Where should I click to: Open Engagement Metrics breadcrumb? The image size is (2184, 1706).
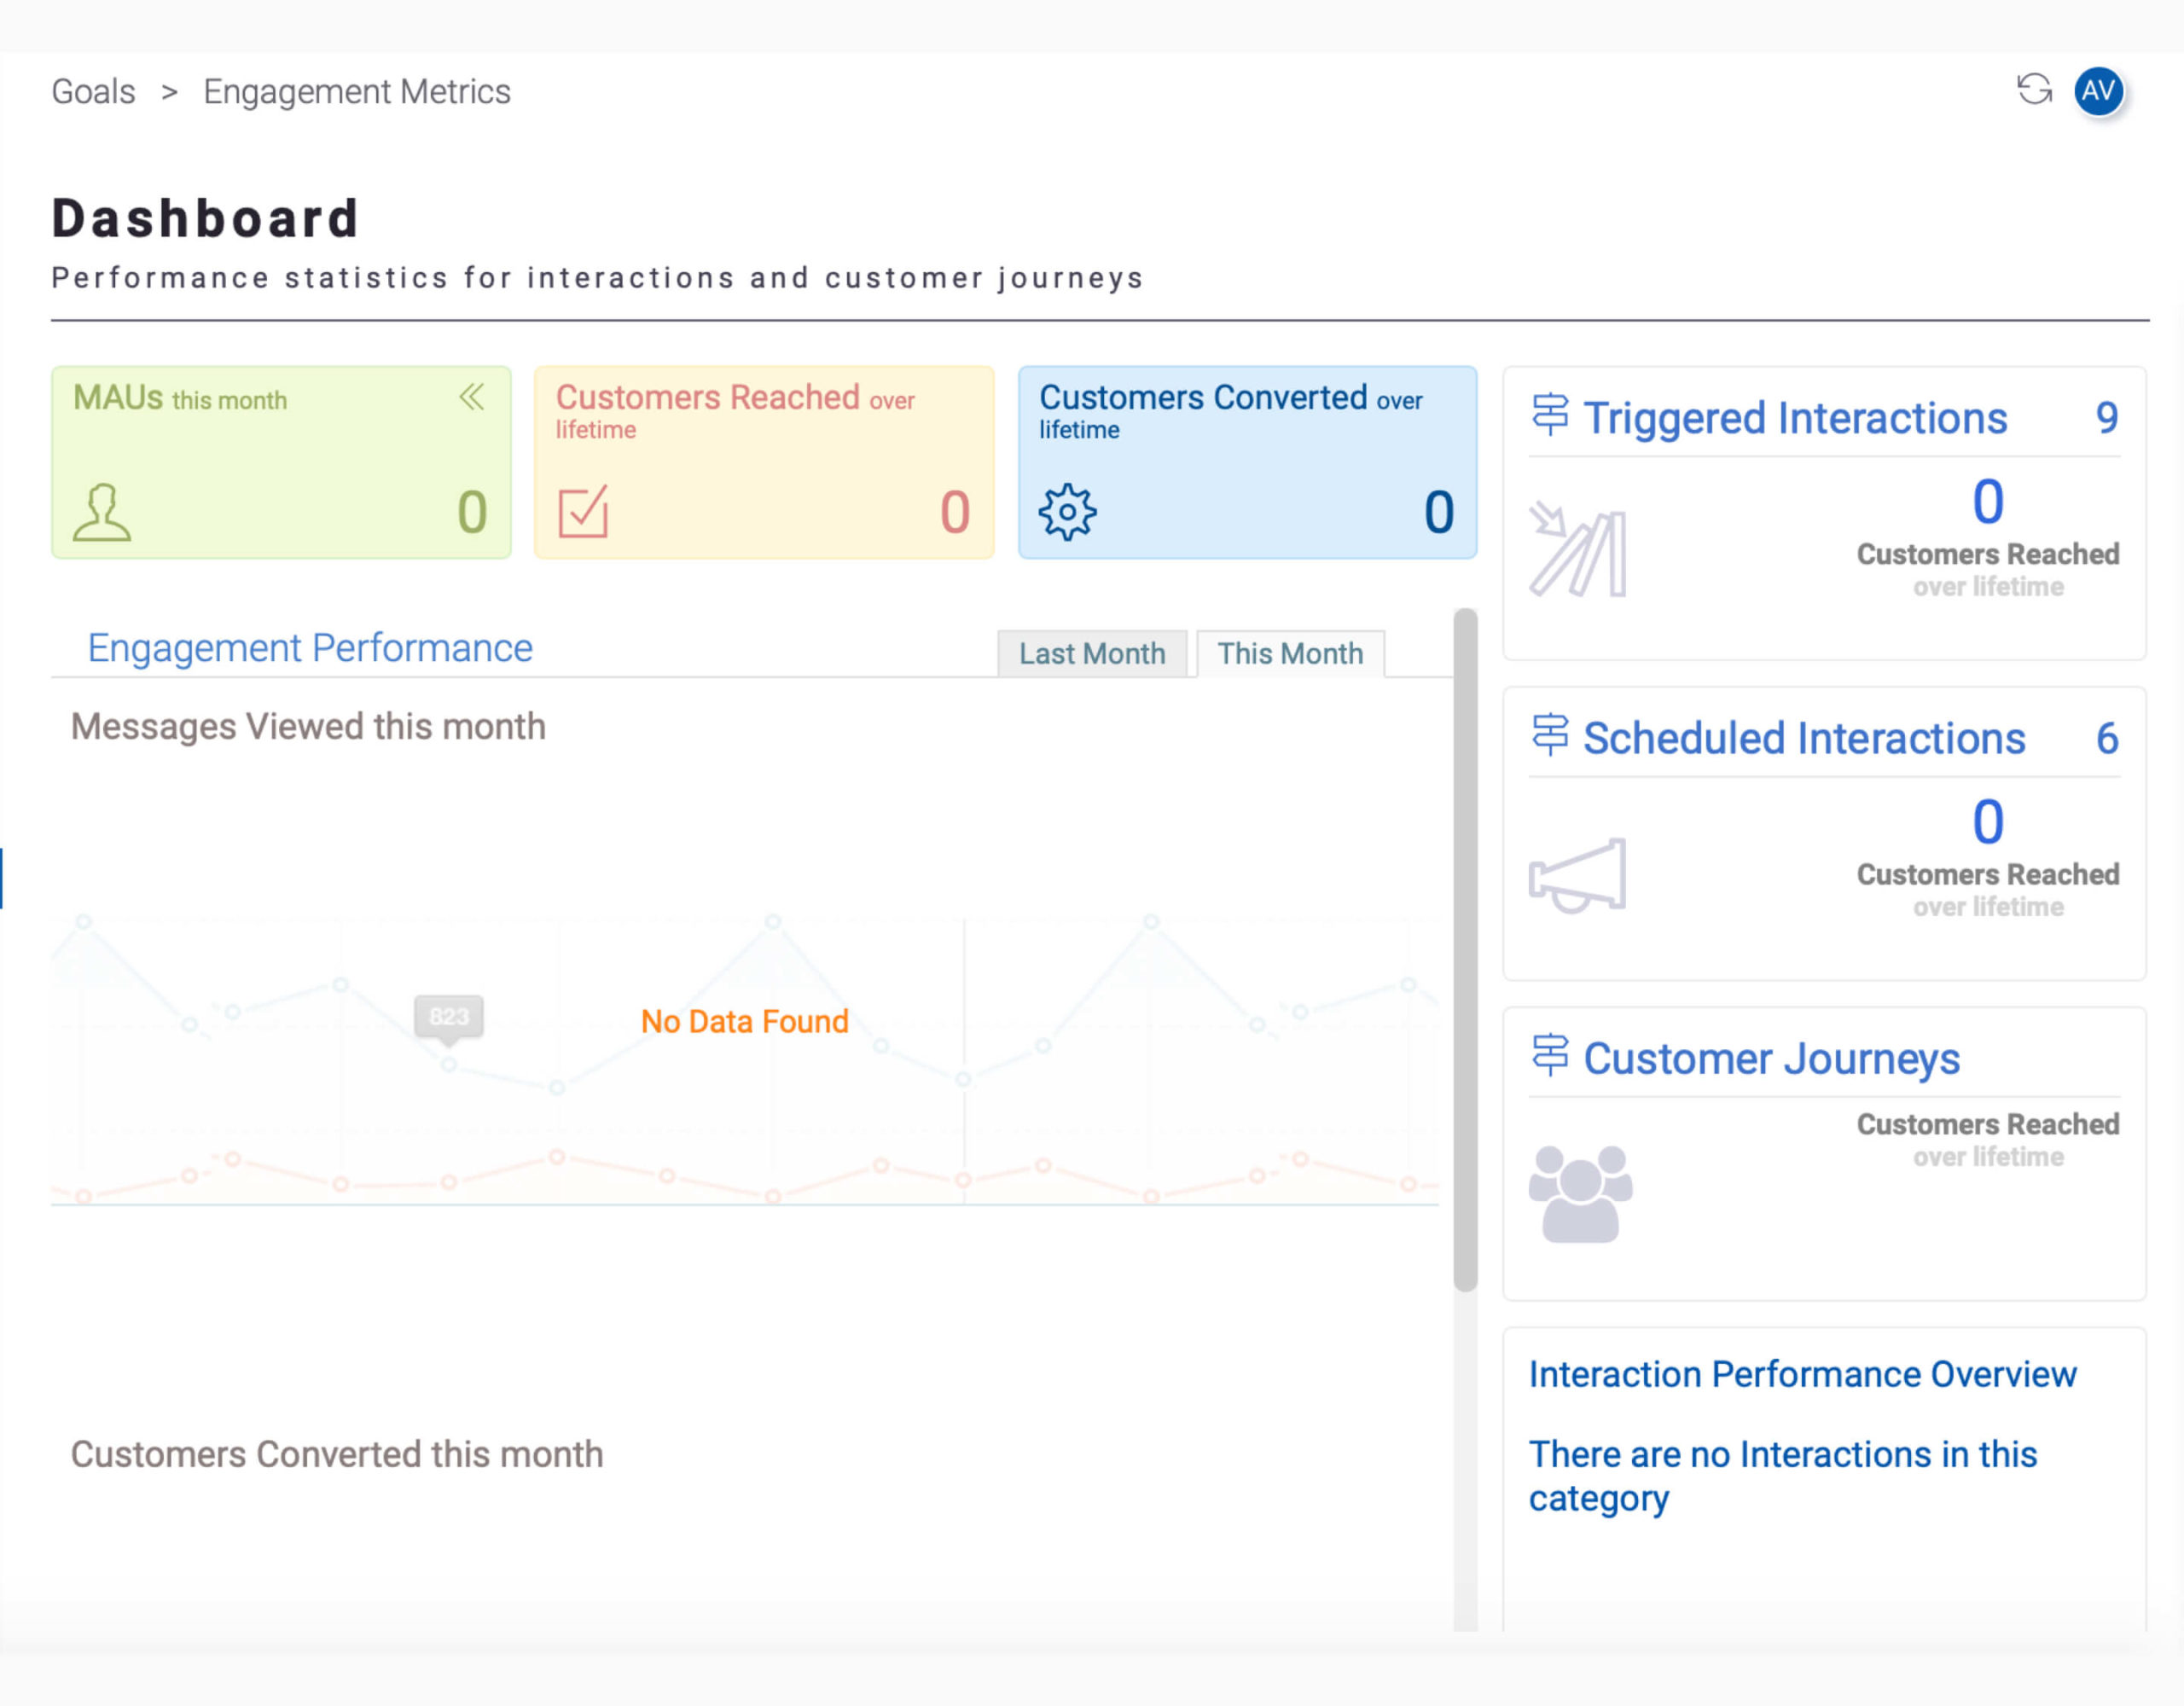point(357,91)
